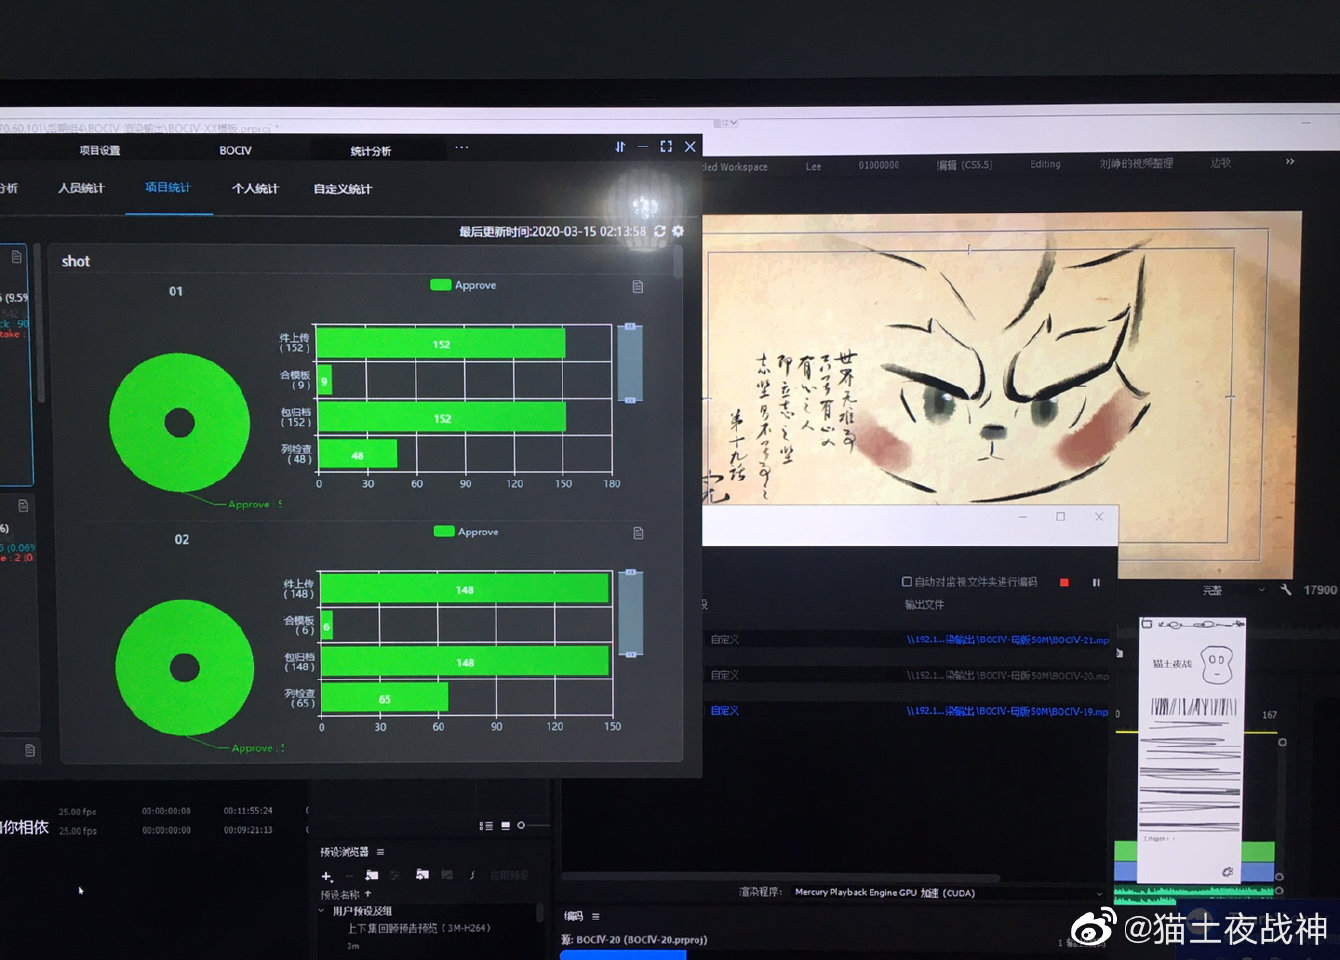Switch to 项目统计 tab
1340x960 pixels.
tap(168, 187)
